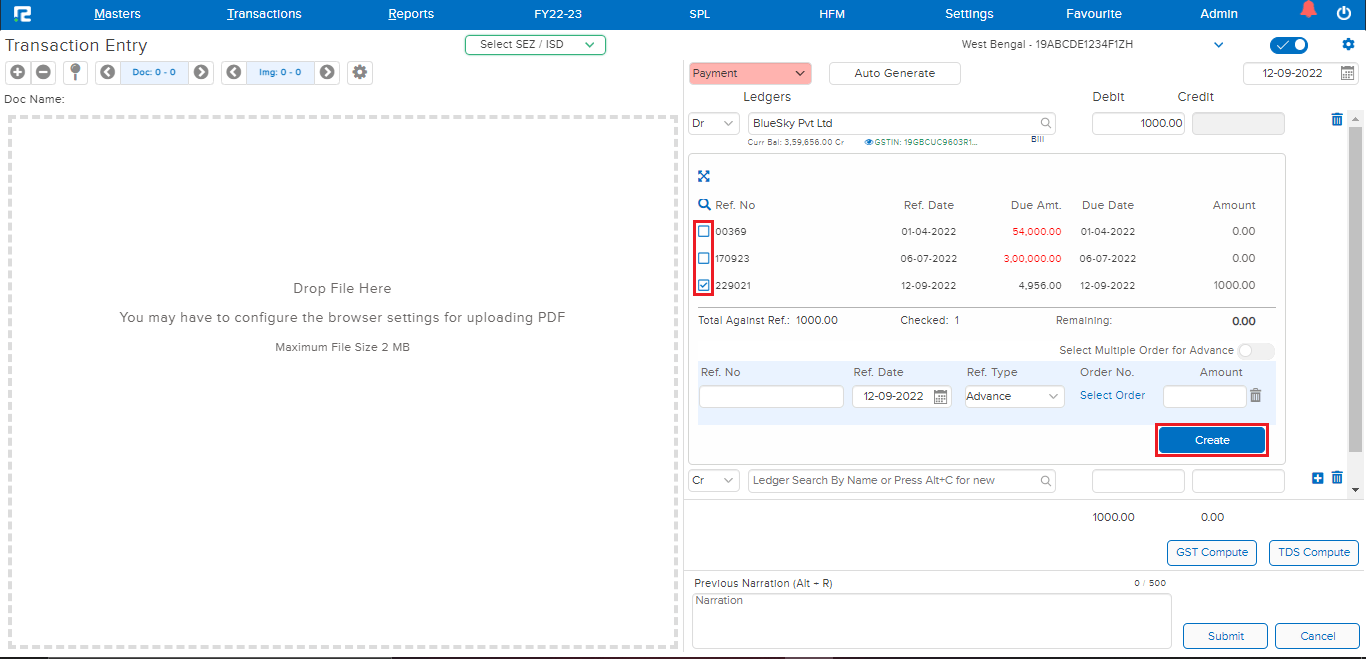1366x659 pixels.
Task: Click the zoom out minus icon
Action: [x=43, y=72]
